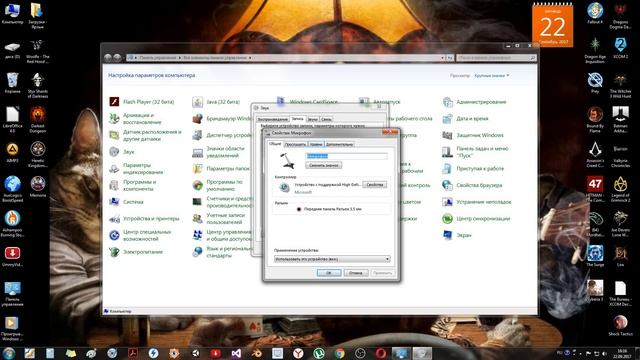Image resolution: width=640 pixels, height=360 pixels.
Task: Open the Звук control panel item
Action: coord(122,151)
